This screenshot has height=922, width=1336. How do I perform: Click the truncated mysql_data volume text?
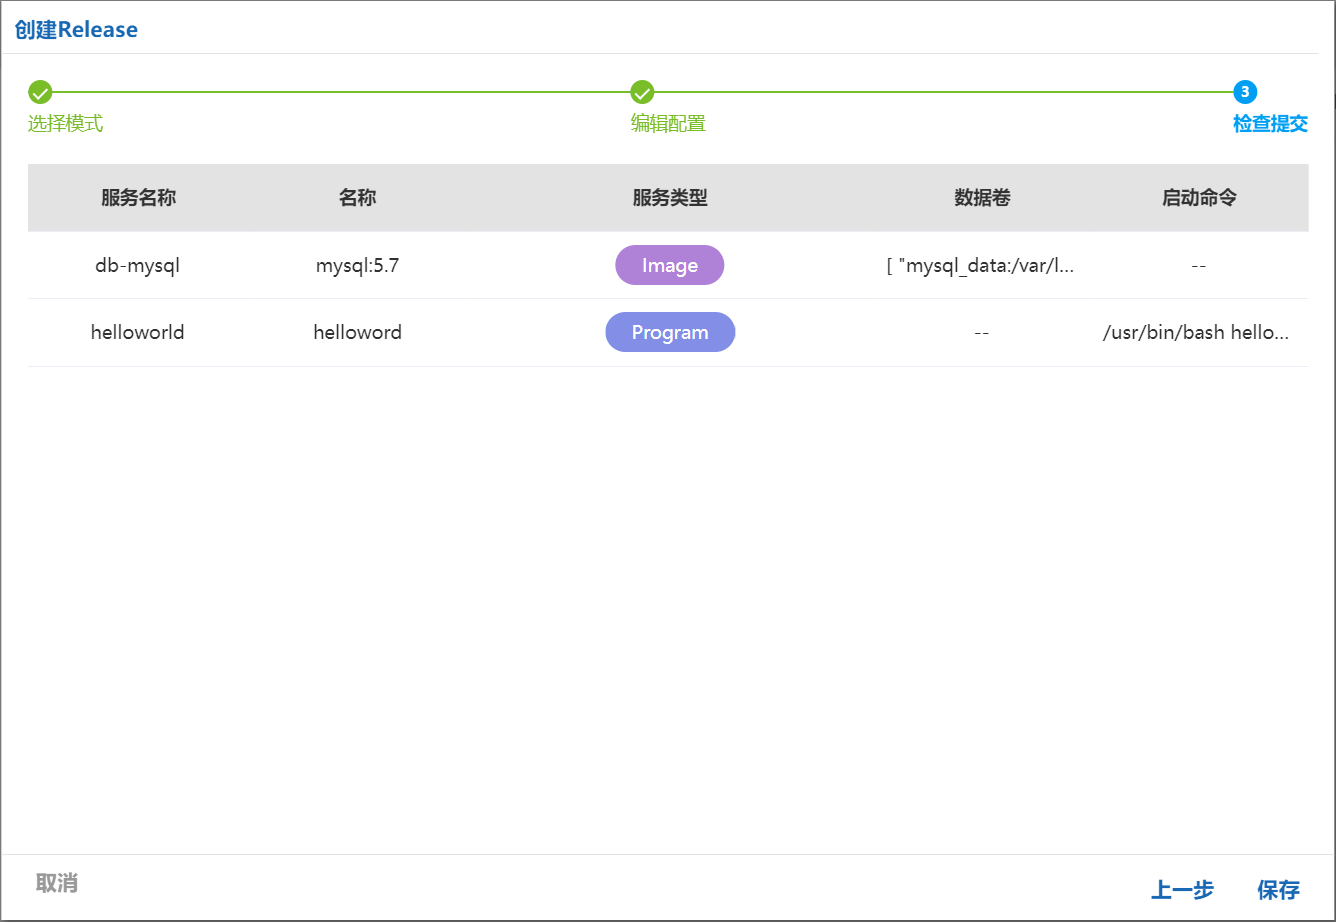[x=981, y=265]
